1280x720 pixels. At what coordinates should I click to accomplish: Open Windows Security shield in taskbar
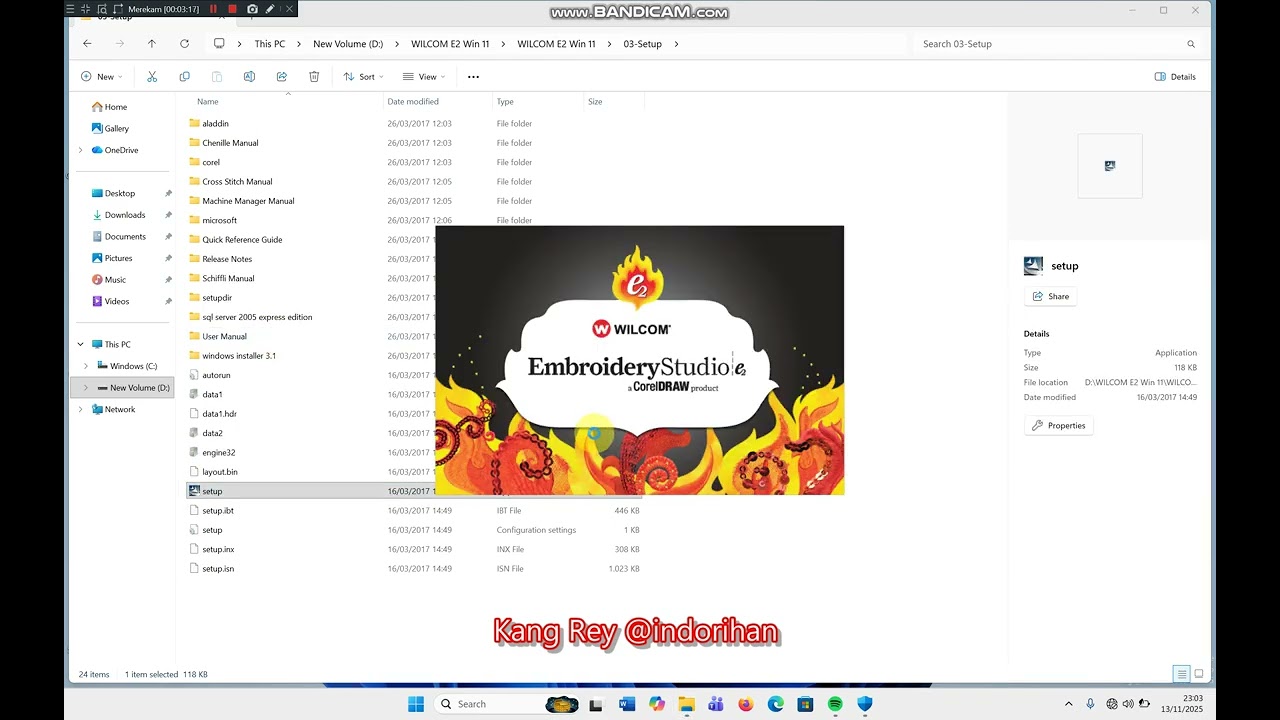click(x=865, y=704)
